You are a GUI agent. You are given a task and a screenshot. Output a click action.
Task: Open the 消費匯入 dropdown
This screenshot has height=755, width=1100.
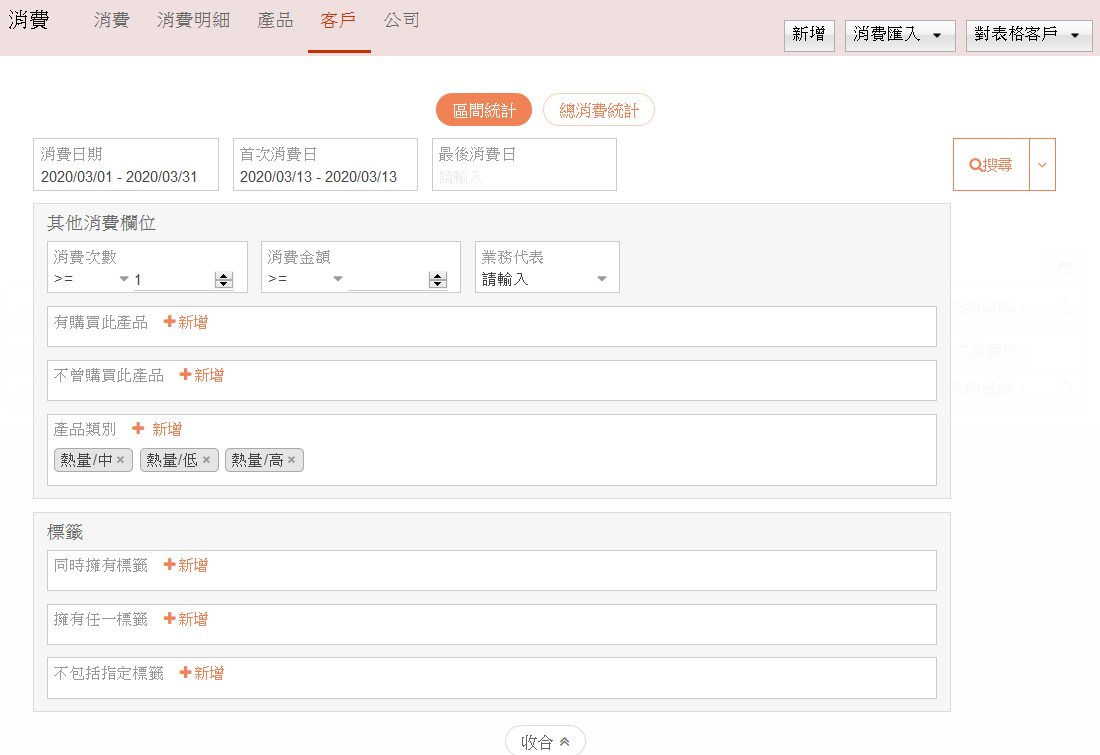coord(899,35)
